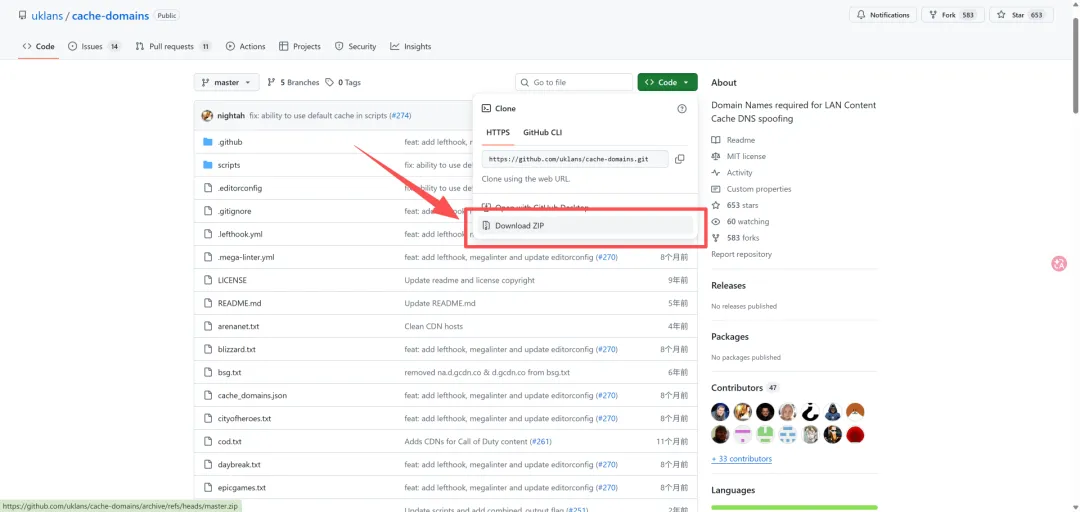Open the Insights tab
Viewport: 1080px width, 512px height.
(x=411, y=46)
